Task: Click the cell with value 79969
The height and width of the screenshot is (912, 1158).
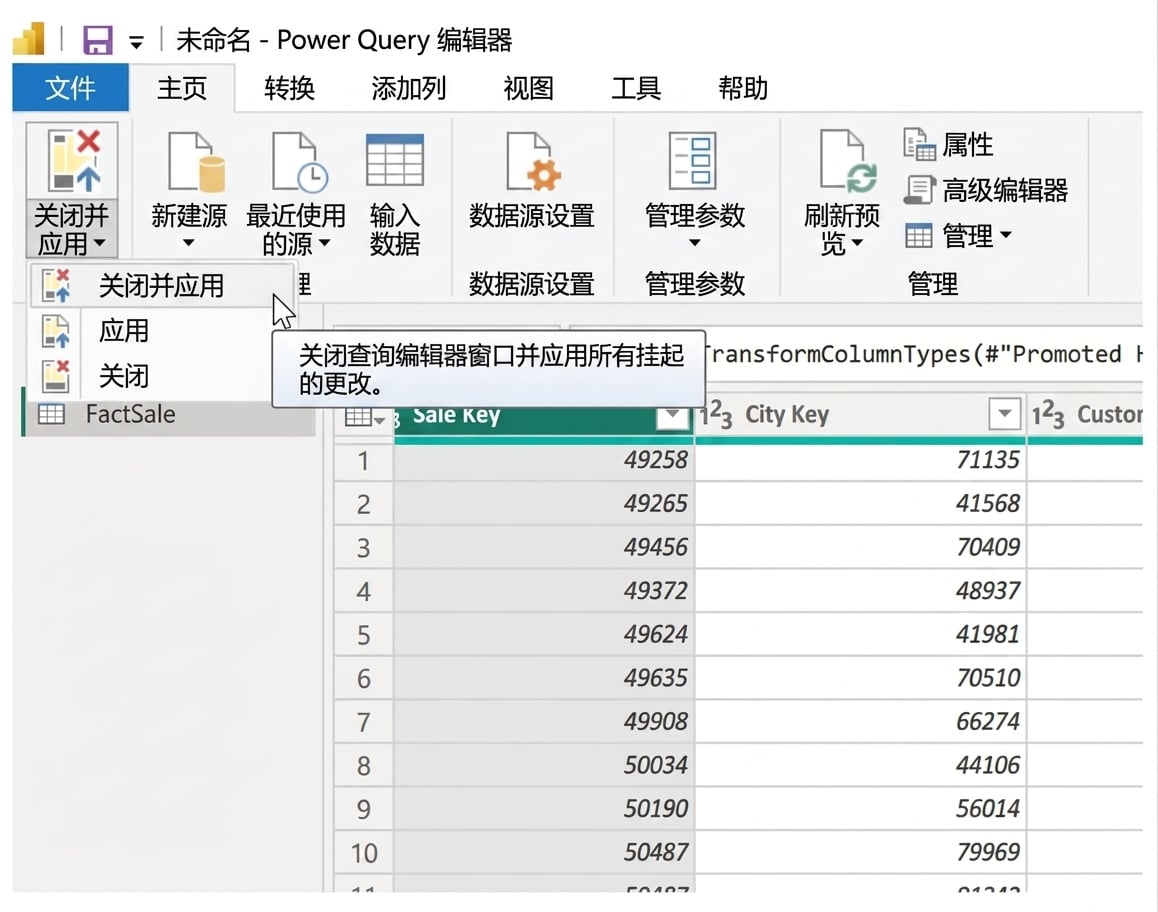Action: (860, 852)
